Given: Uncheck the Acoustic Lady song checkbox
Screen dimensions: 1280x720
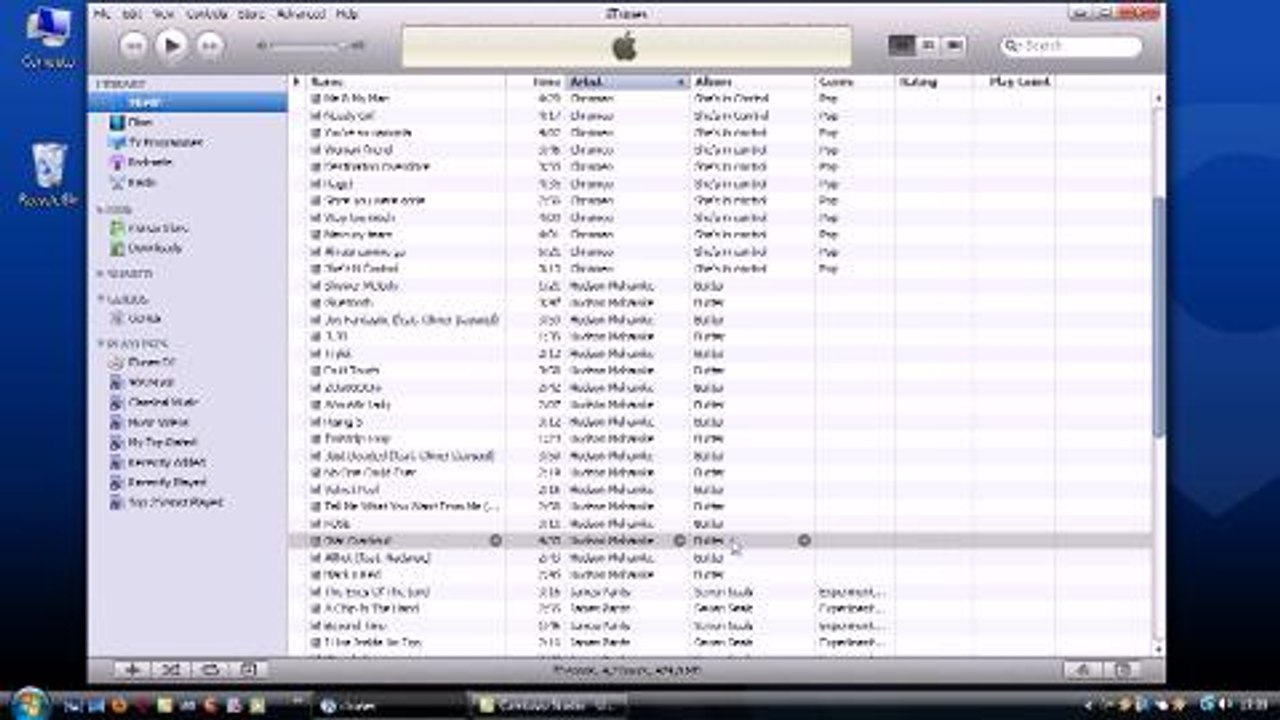Looking at the screenshot, I should (316, 405).
